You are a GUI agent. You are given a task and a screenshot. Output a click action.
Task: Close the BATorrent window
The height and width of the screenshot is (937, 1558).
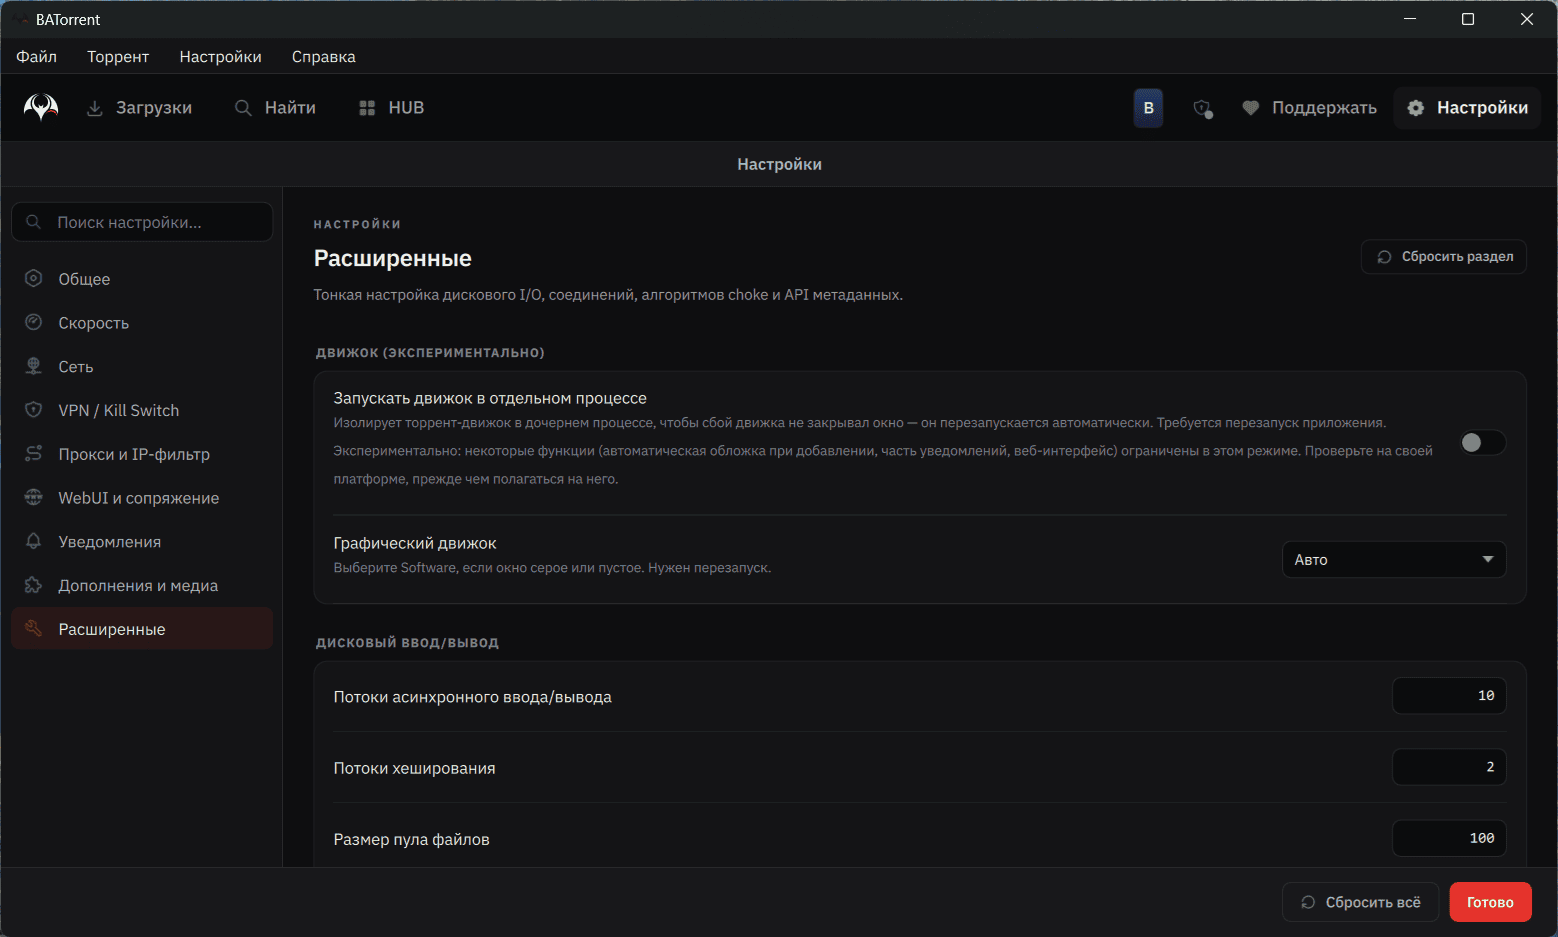coord(1527,19)
